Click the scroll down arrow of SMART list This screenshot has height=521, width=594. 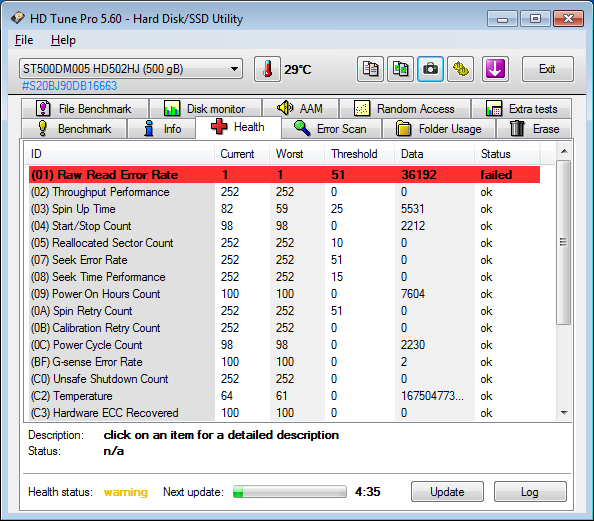(564, 413)
